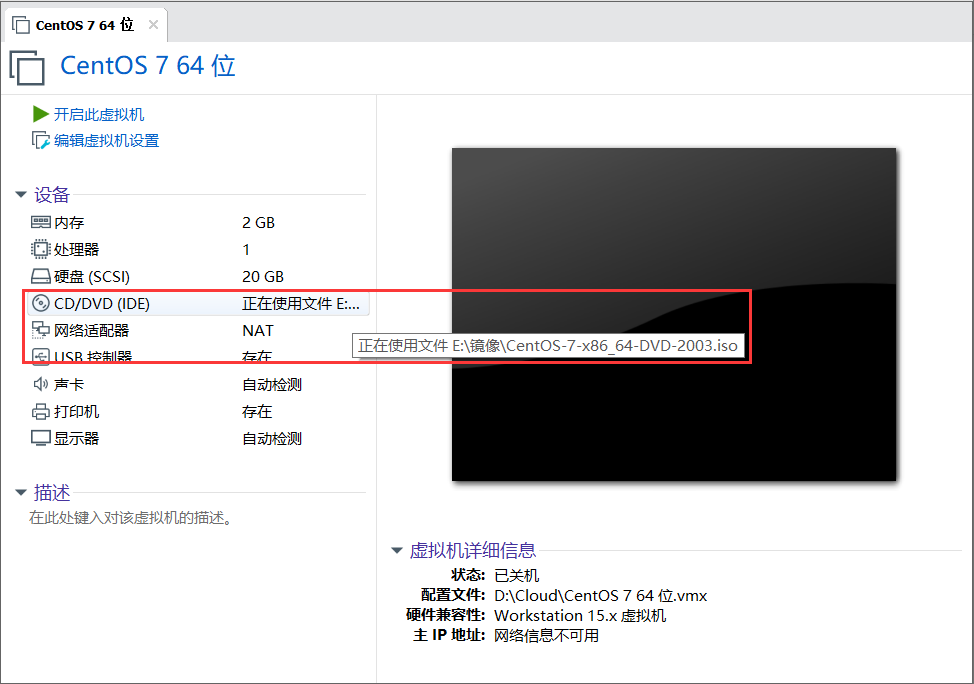
Task: Click the large VM icon beside the title
Action: [x=27, y=67]
